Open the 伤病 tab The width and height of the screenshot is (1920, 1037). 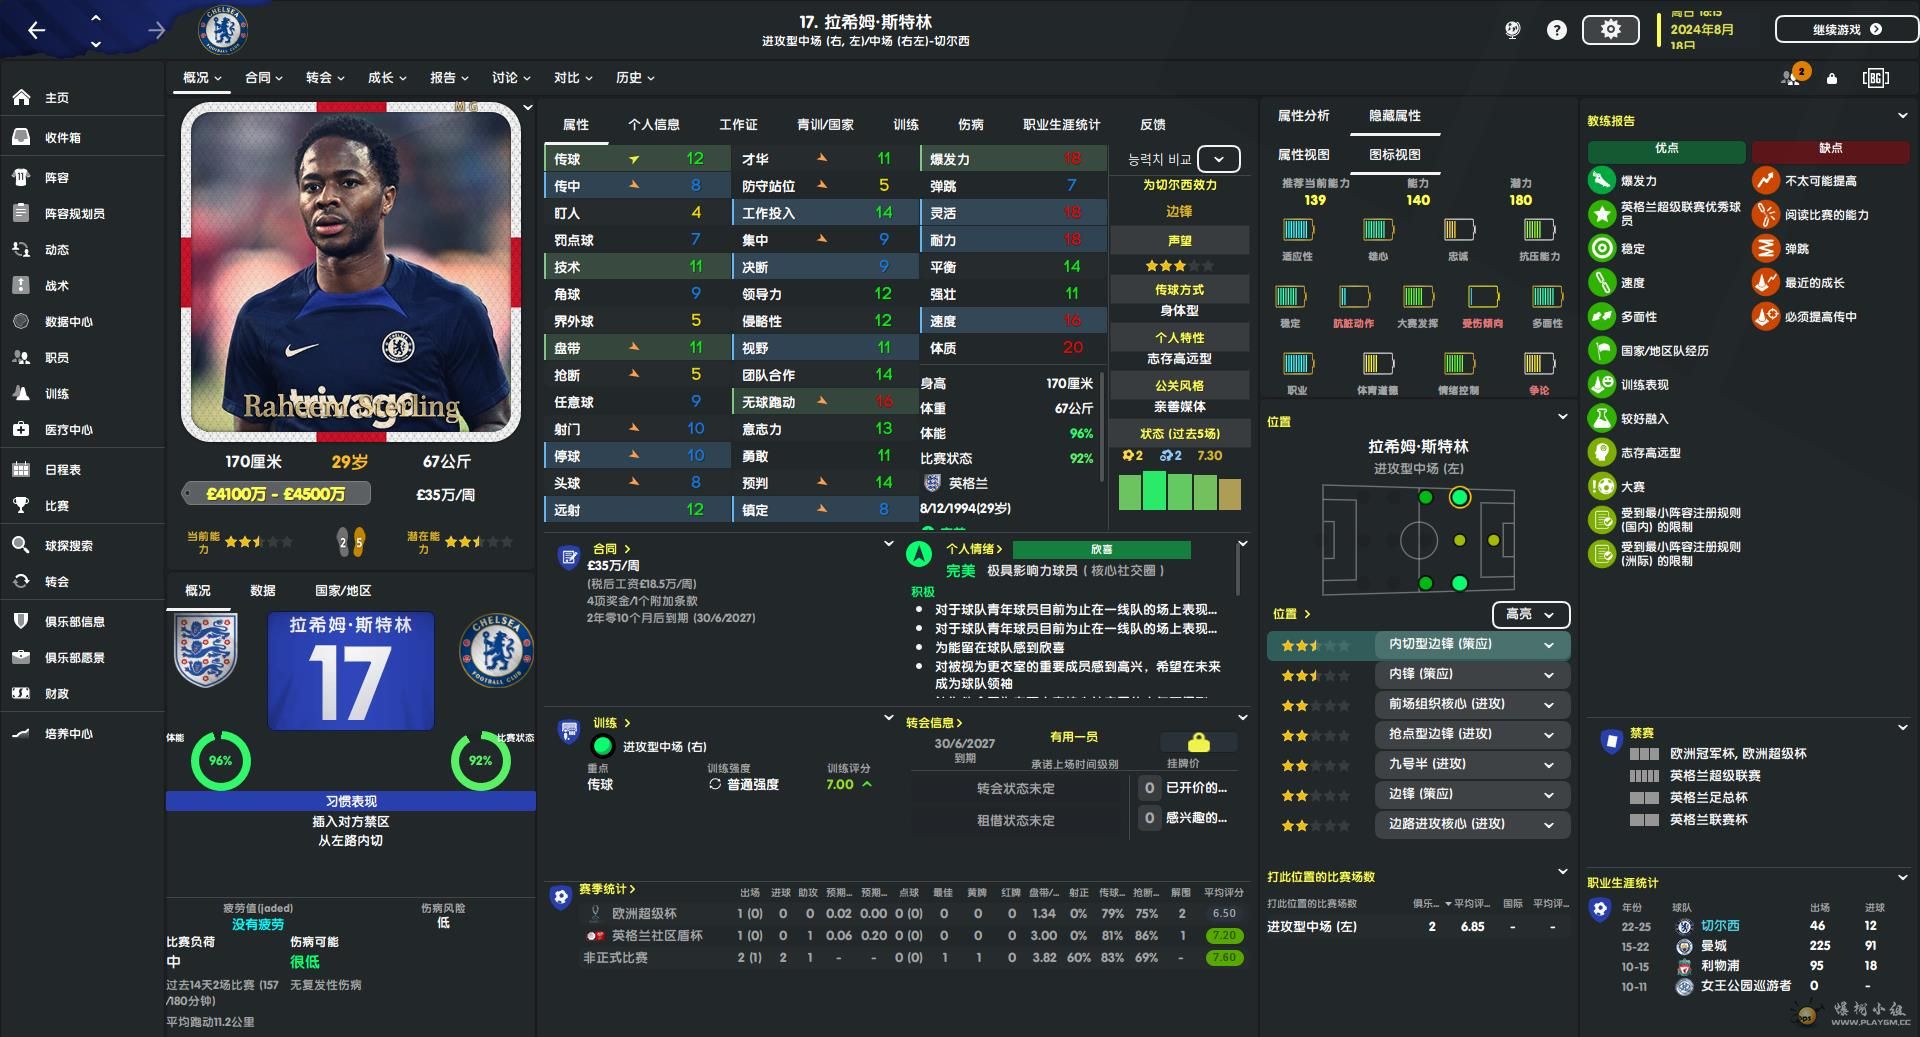[x=970, y=125]
